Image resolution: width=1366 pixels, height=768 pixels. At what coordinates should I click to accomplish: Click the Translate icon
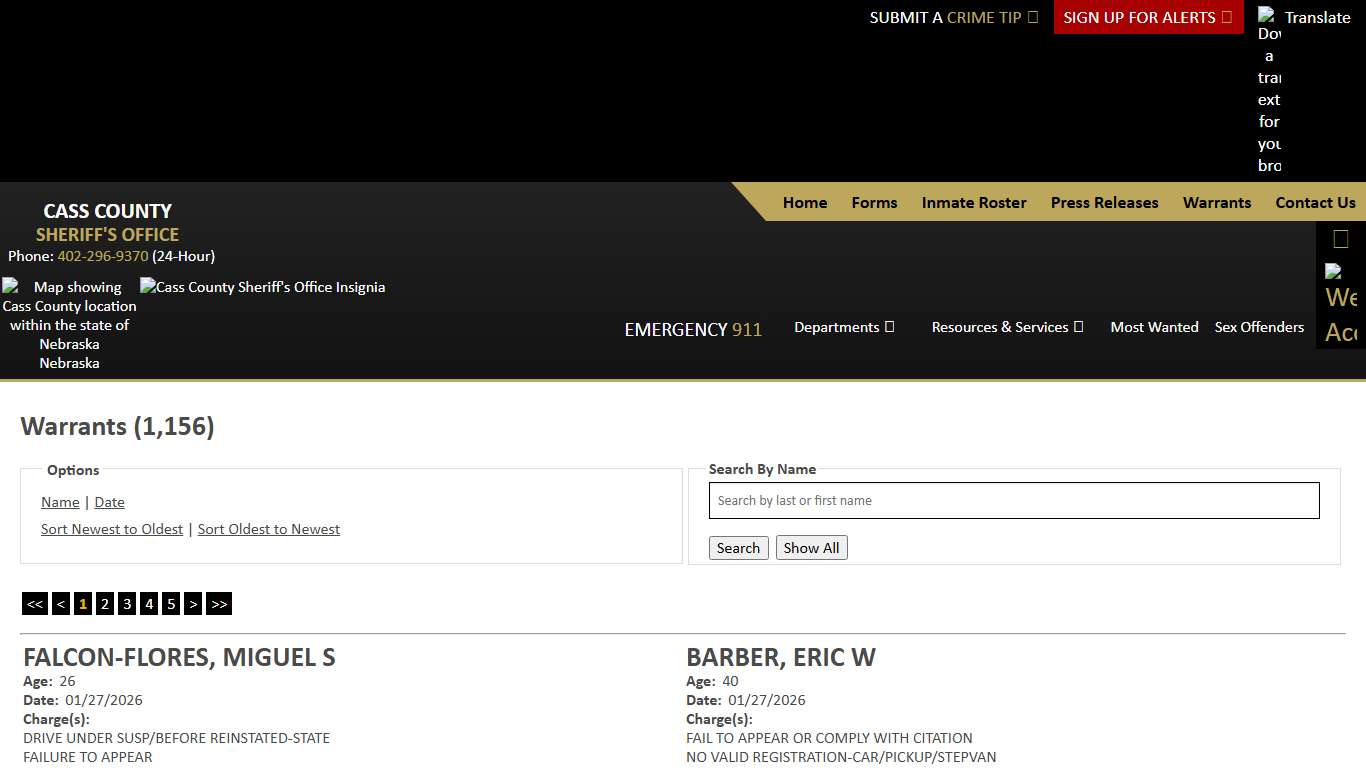coord(1267,17)
